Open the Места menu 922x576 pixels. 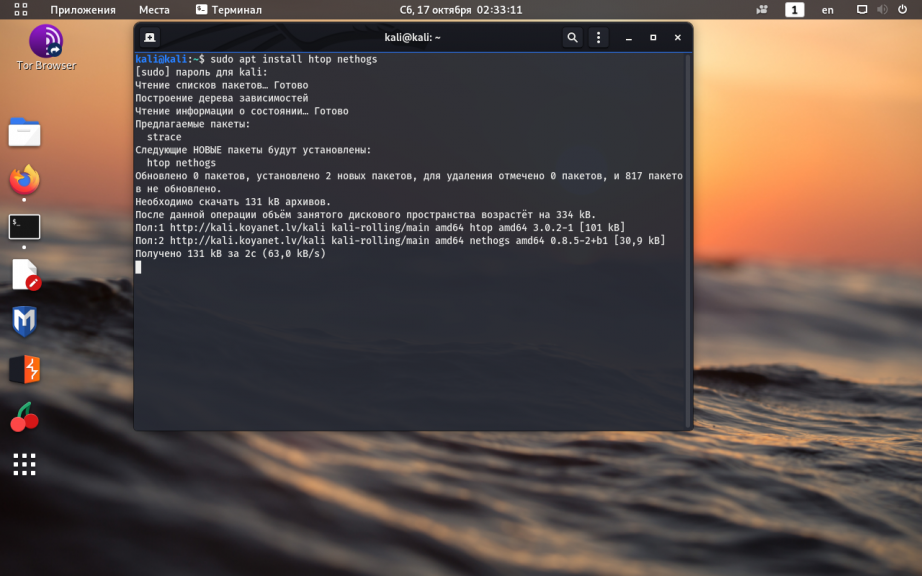pos(154,10)
